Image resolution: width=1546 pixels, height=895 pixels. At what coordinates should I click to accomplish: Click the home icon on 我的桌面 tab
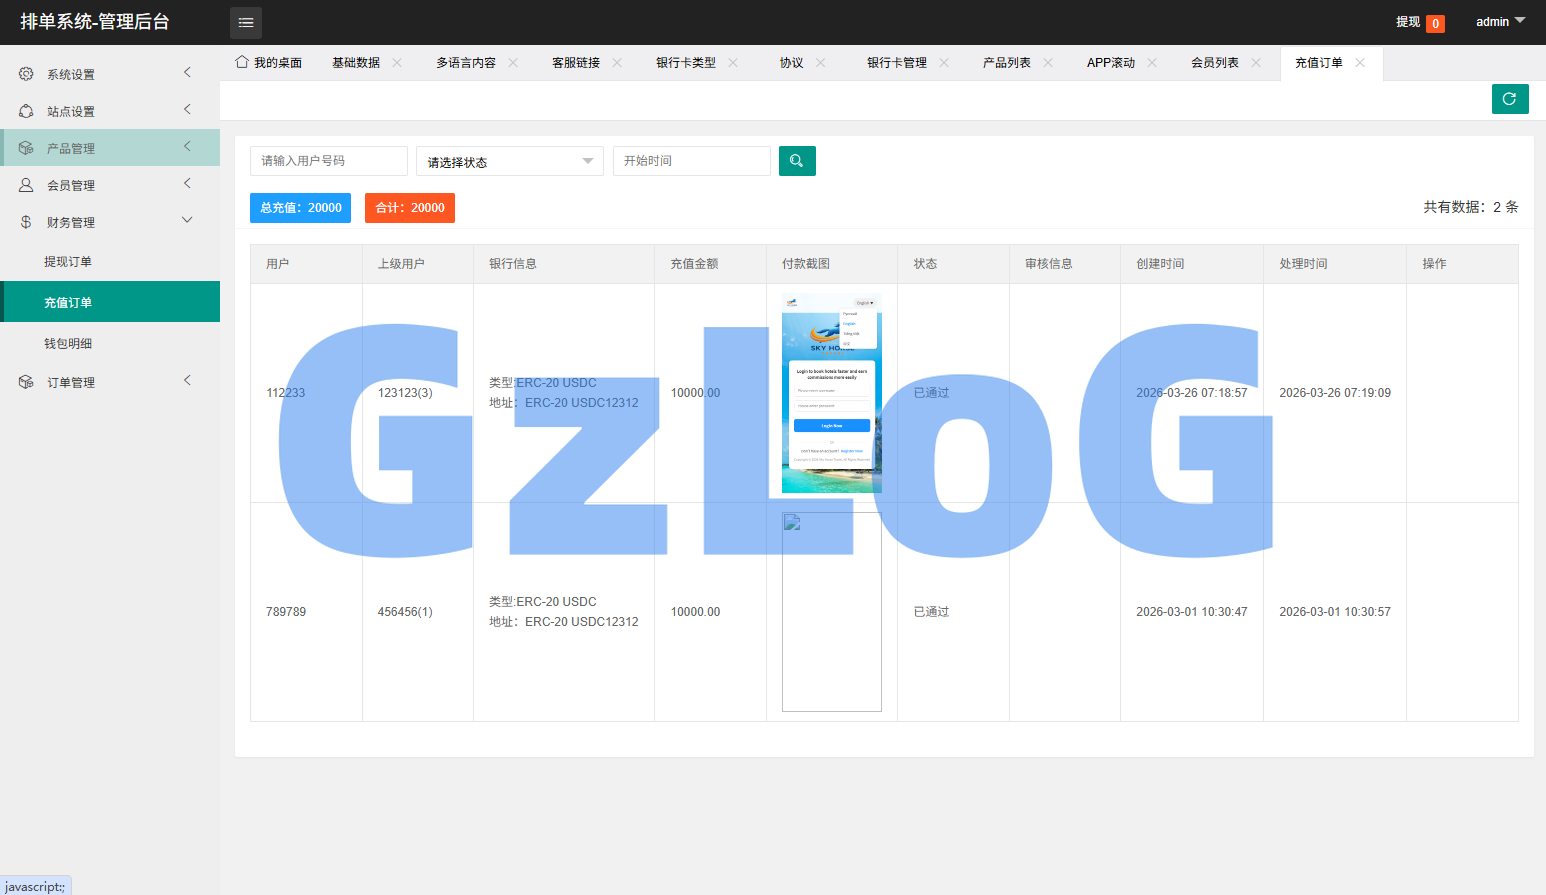coord(242,62)
